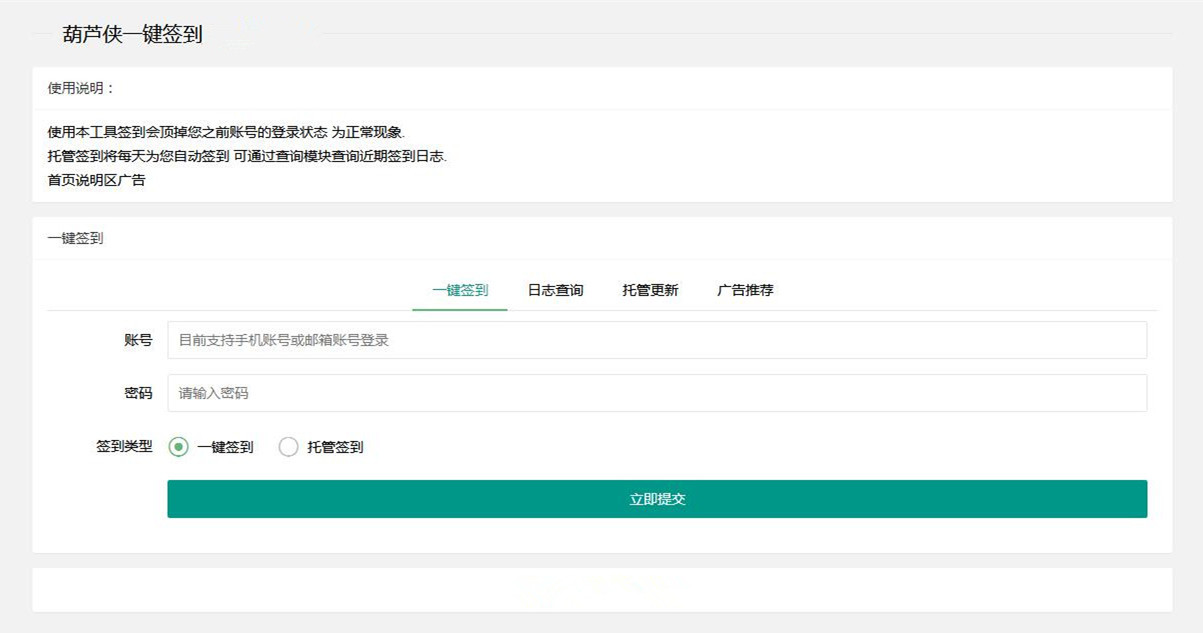Focus the 密码 password input field
The image size is (1203, 633).
(657, 393)
